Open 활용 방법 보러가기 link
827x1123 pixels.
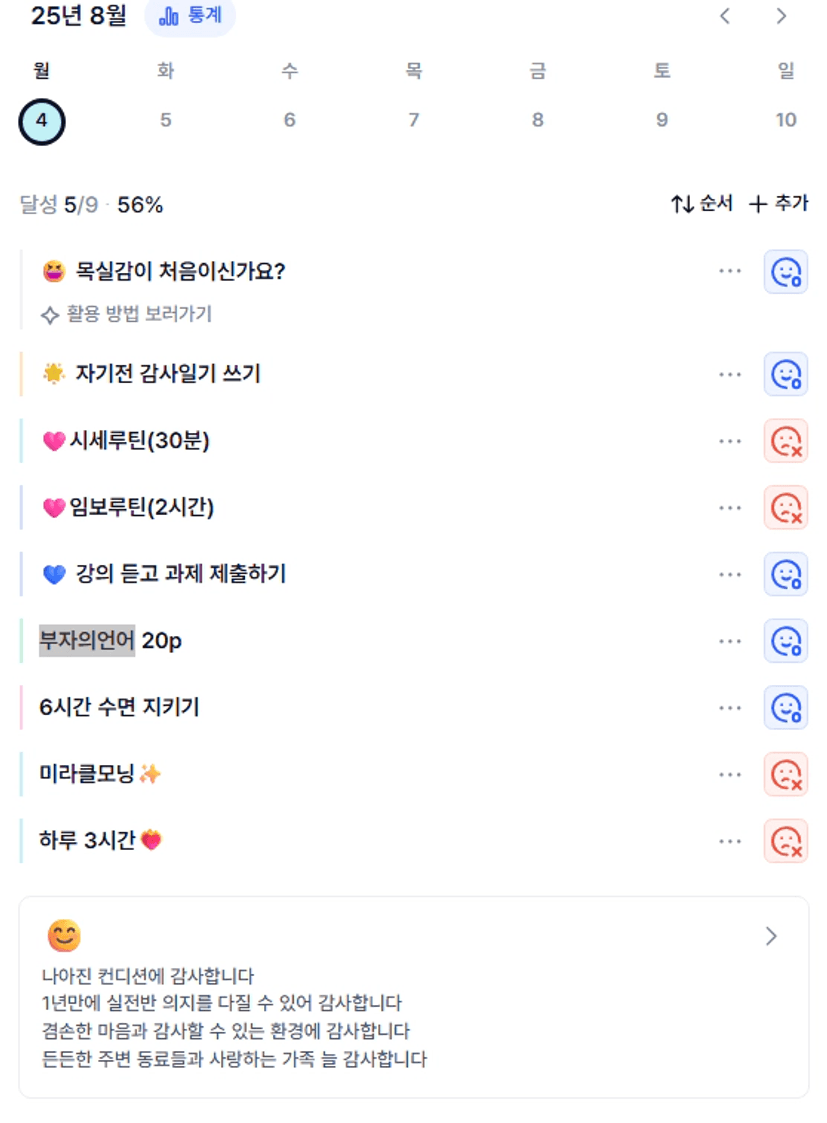point(127,314)
